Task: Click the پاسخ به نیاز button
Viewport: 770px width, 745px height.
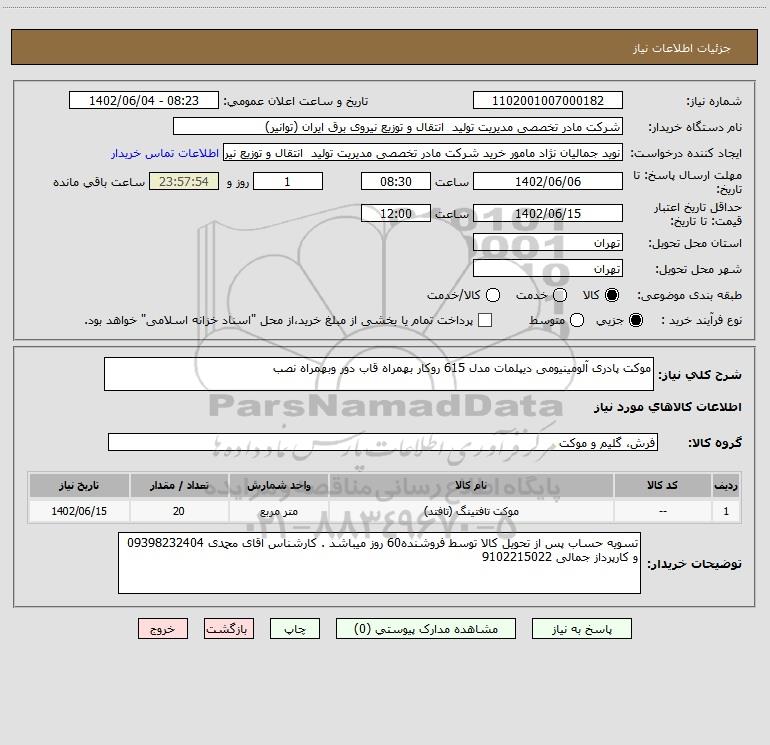Action: pyautogui.click(x=581, y=629)
